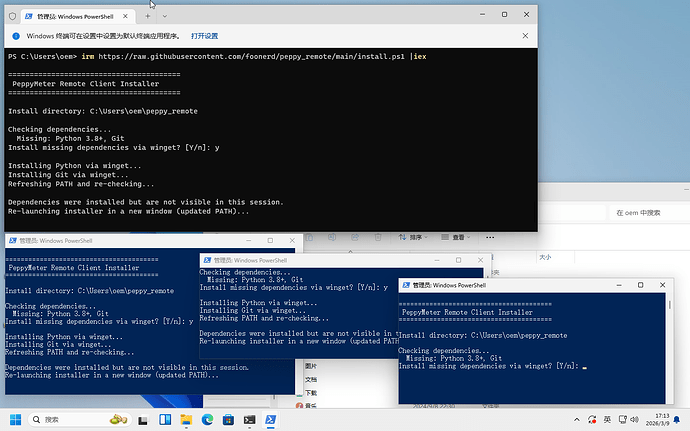This screenshot has width=690, height=431.
Task: Open a new tab in Windows Terminal
Action: pyautogui.click(x=148, y=16)
